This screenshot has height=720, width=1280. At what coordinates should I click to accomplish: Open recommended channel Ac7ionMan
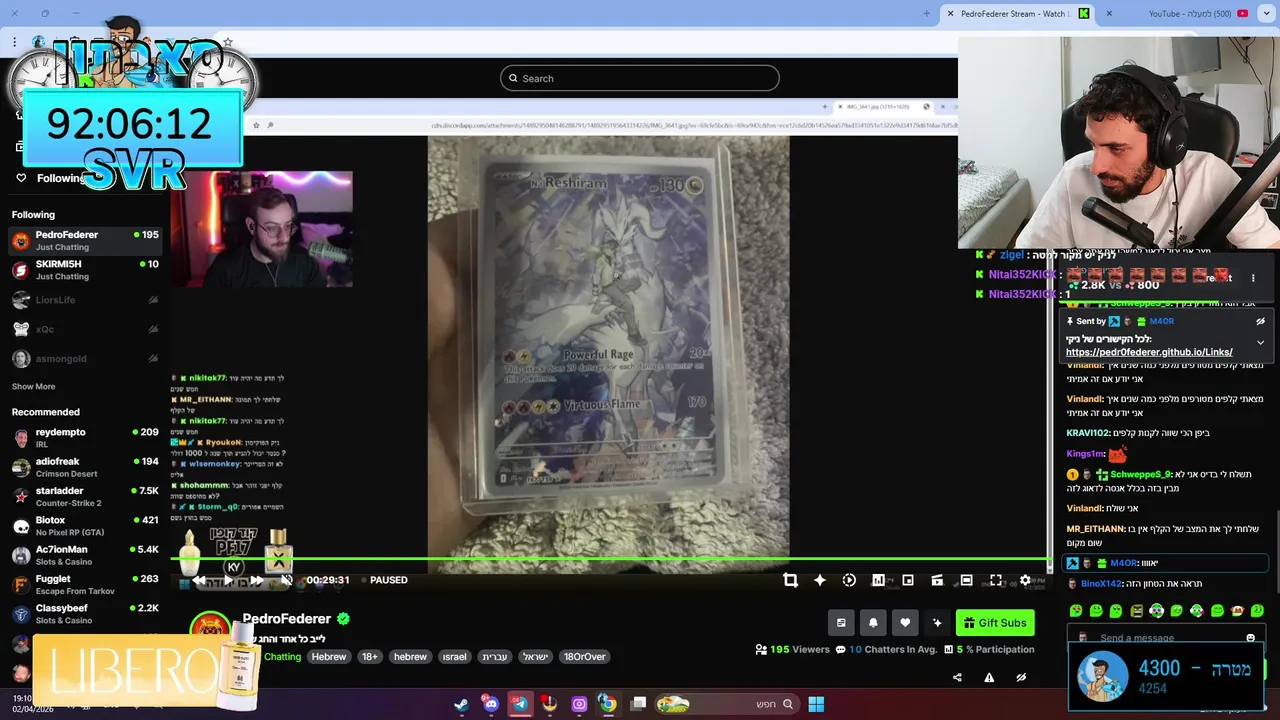[85, 555]
